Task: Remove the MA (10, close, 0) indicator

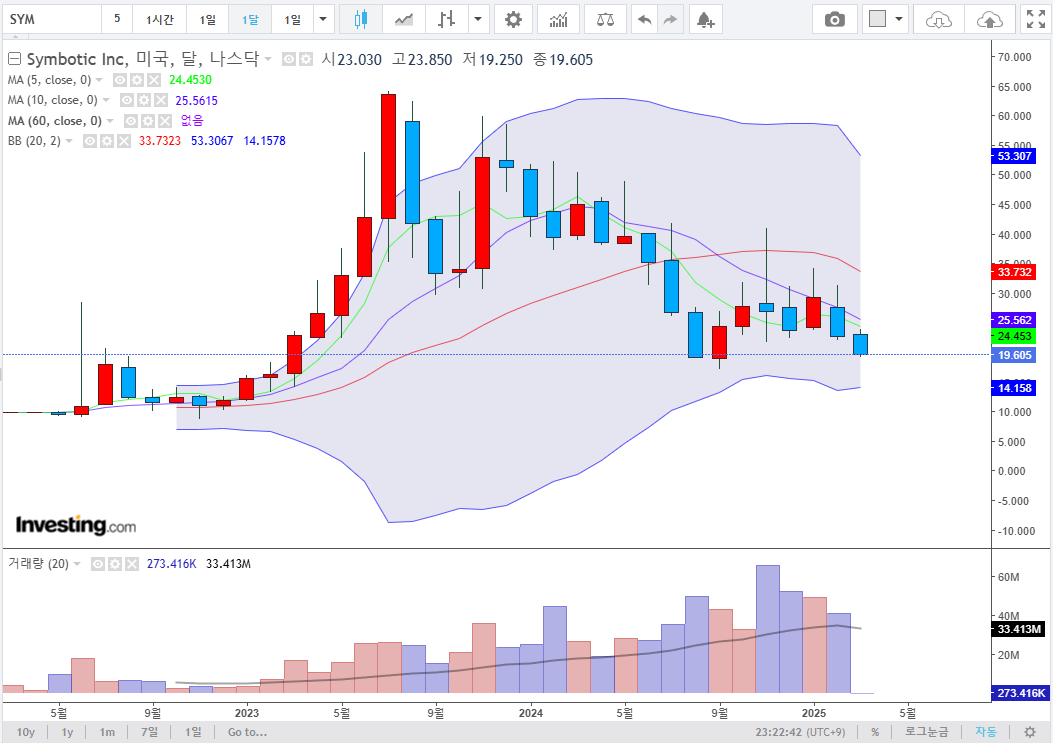Action: pyautogui.click(x=161, y=100)
